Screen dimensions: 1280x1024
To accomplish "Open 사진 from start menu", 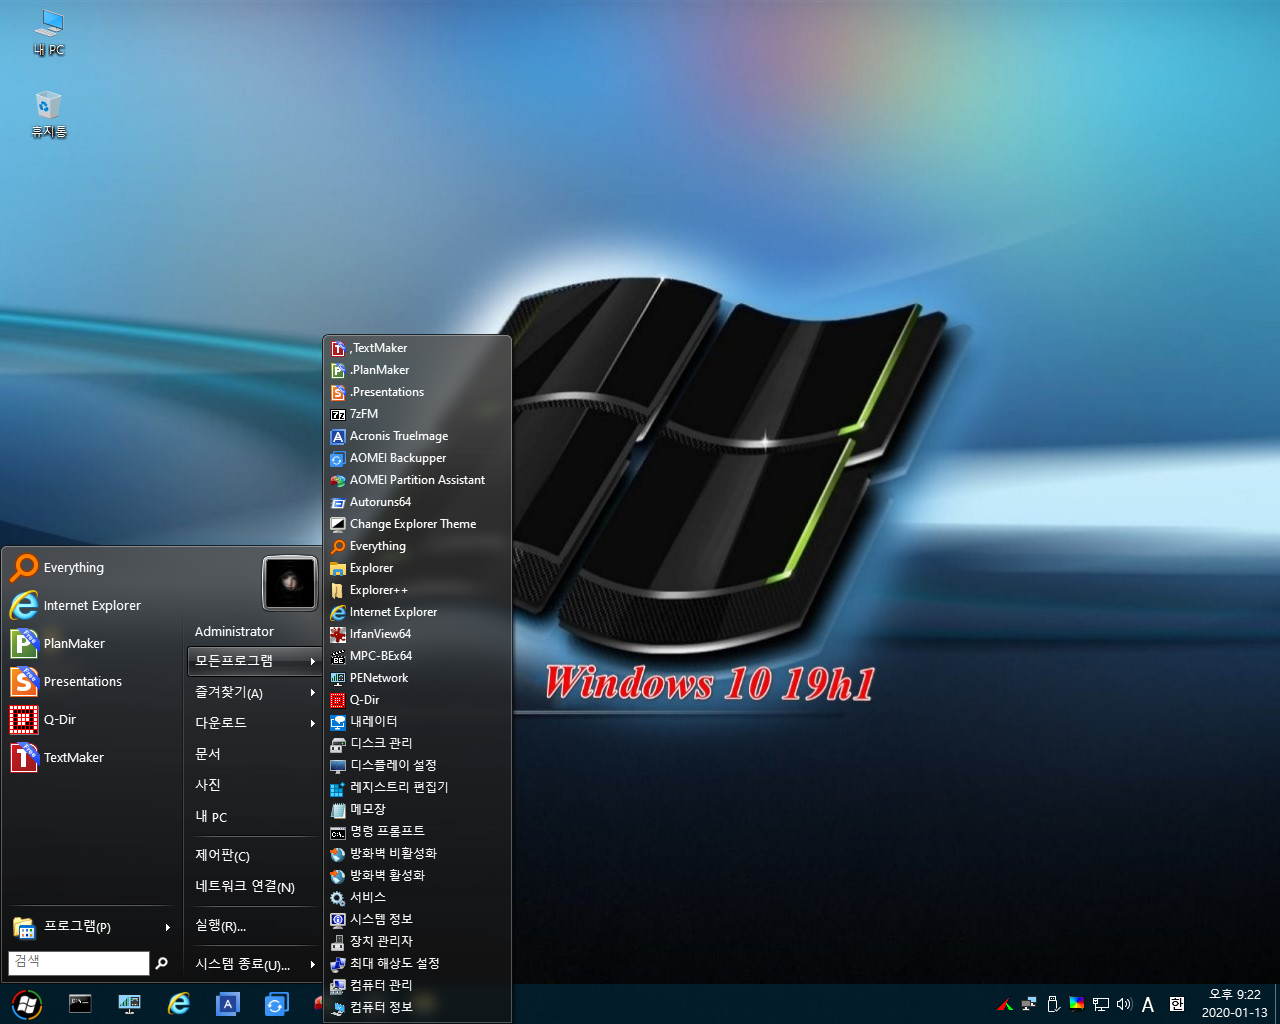I will pyautogui.click(x=254, y=785).
